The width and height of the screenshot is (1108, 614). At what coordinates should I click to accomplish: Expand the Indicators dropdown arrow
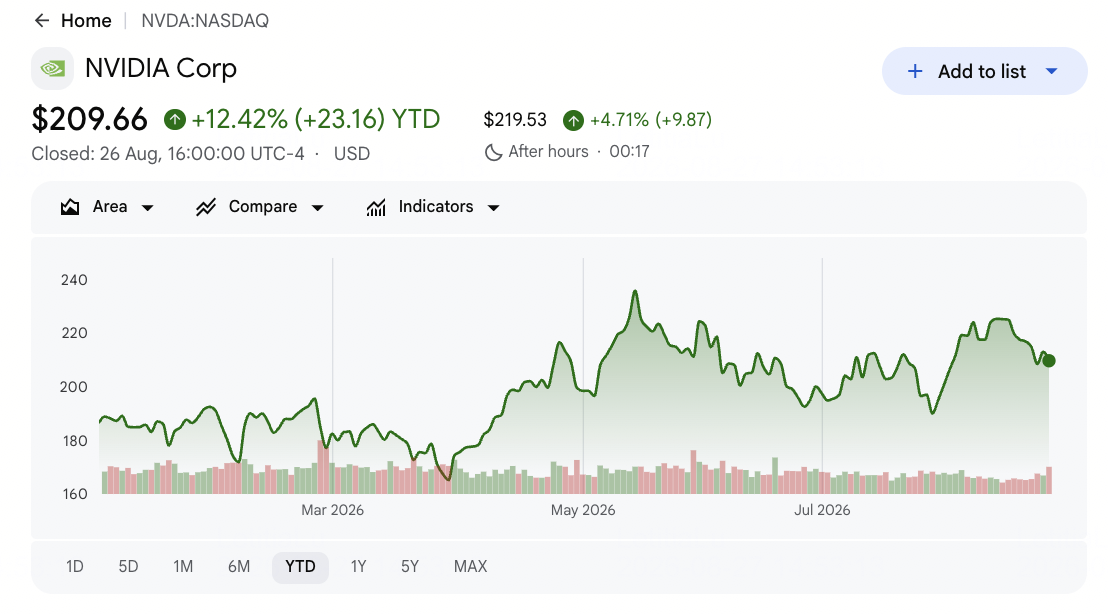pos(494,208)
